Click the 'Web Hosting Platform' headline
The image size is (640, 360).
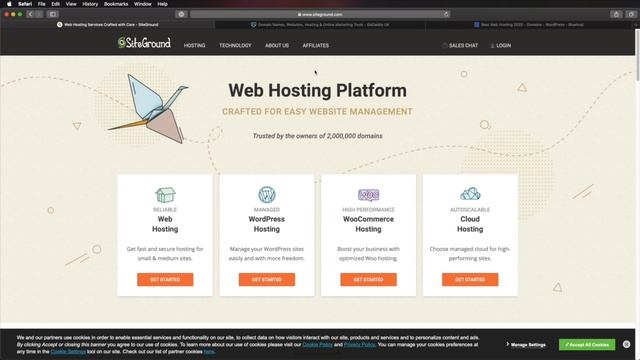(318, 90)
